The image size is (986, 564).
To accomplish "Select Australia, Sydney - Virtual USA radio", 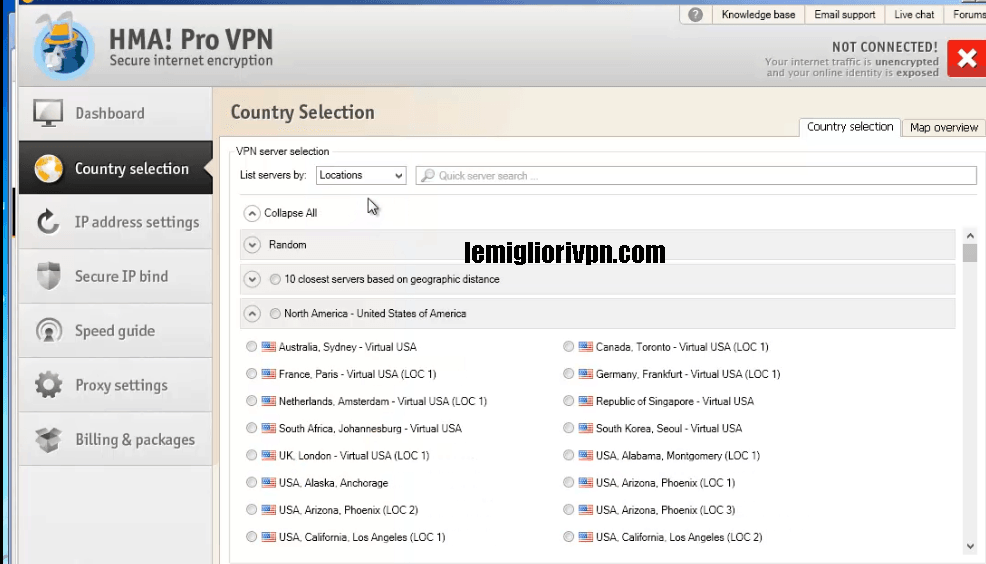I will 252,346.
